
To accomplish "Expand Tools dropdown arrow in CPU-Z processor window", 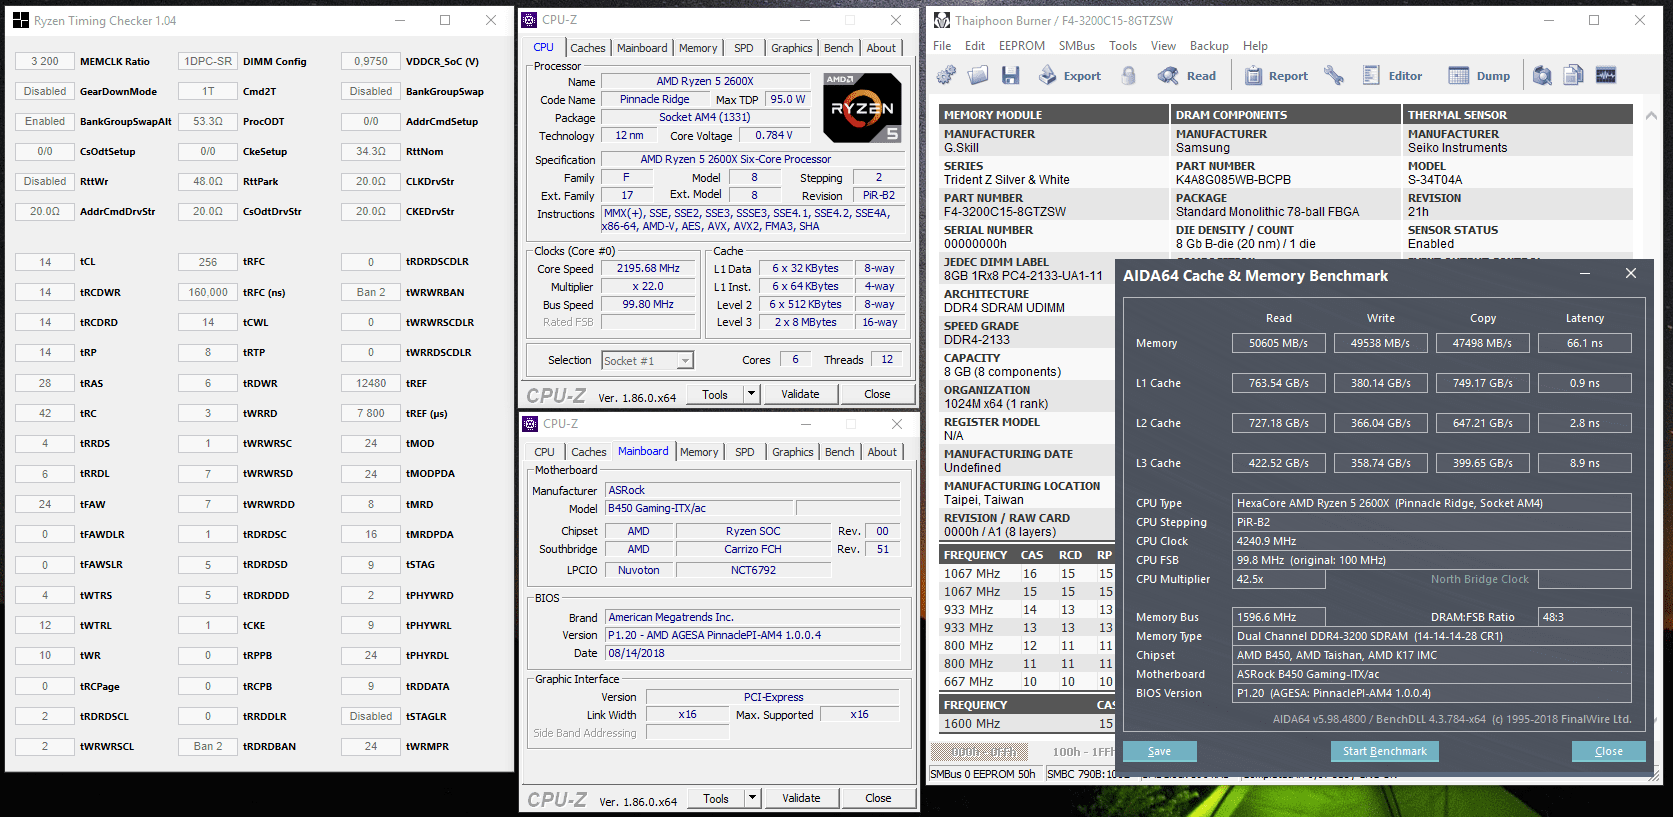I will click(751, 394).
